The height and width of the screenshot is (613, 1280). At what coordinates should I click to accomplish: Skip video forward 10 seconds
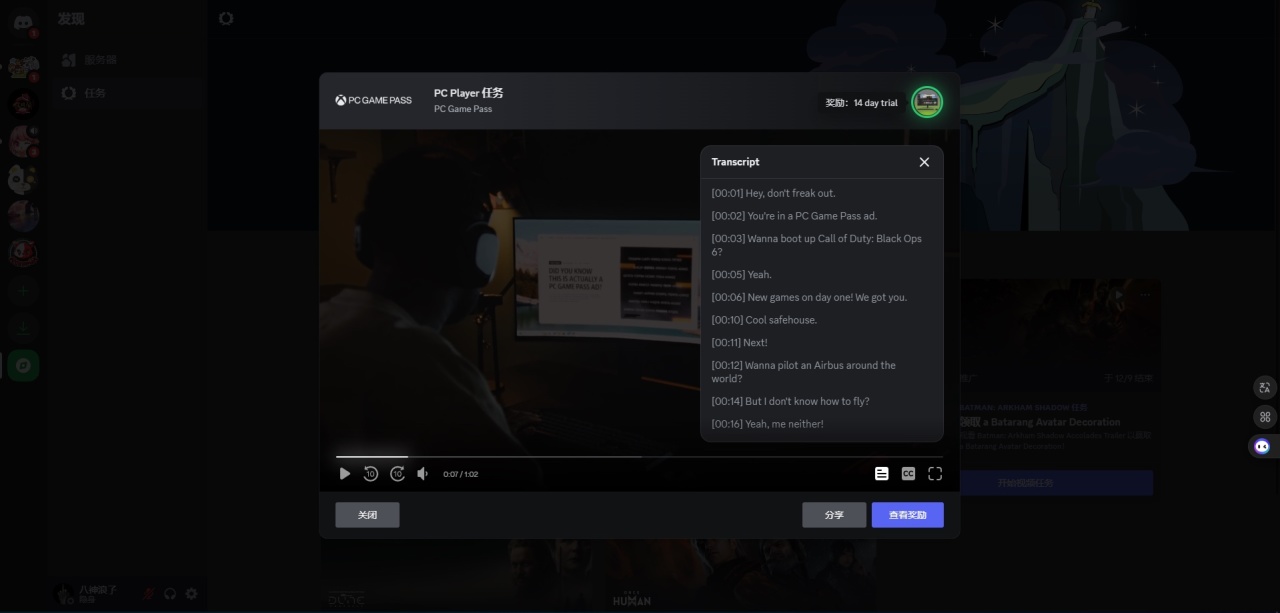pos(397,474)
